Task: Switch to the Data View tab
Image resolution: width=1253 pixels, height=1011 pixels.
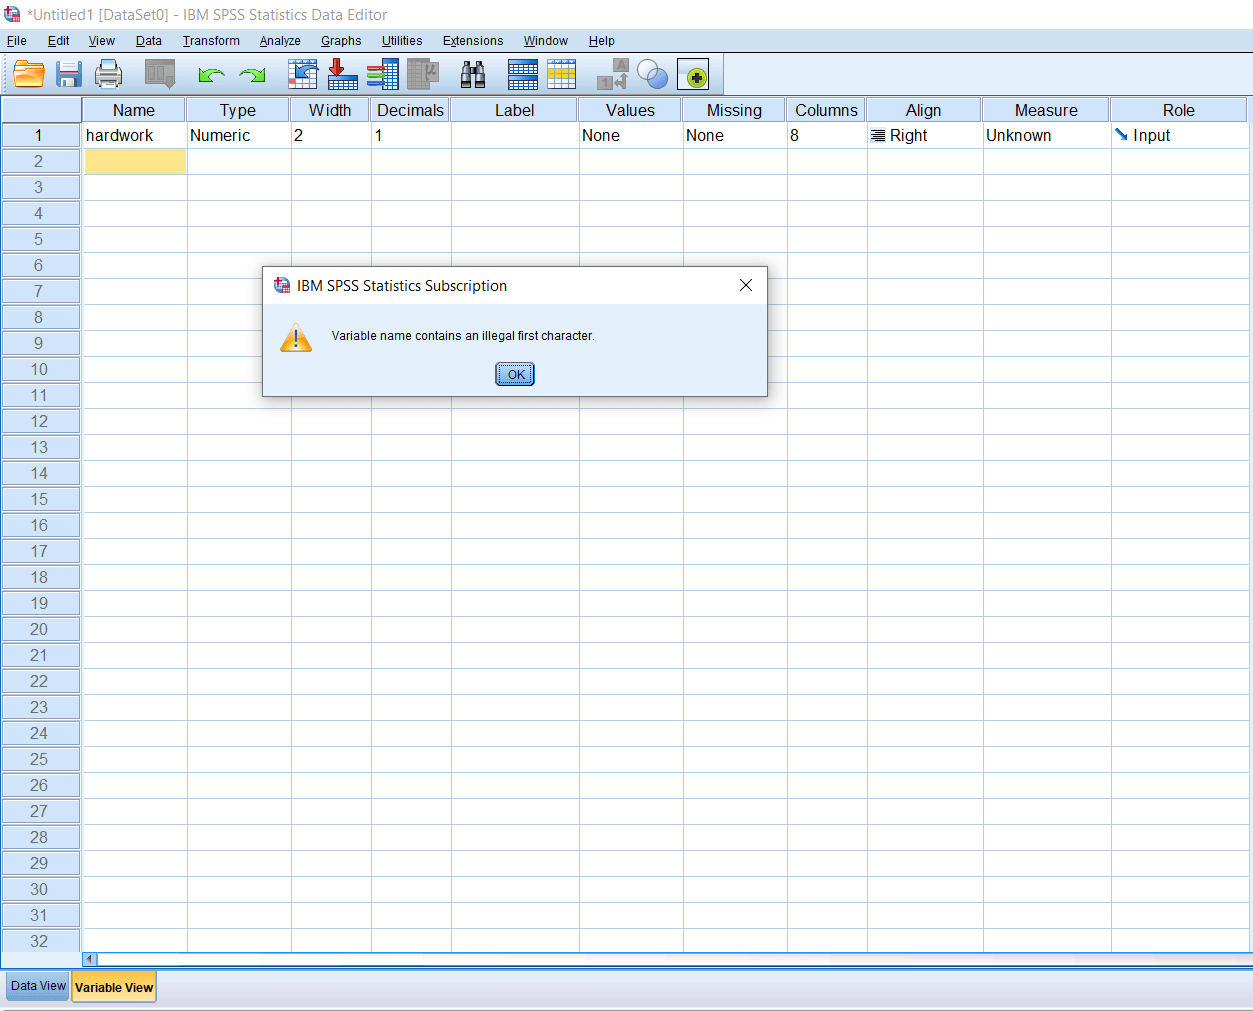Action: coord(36,985)
